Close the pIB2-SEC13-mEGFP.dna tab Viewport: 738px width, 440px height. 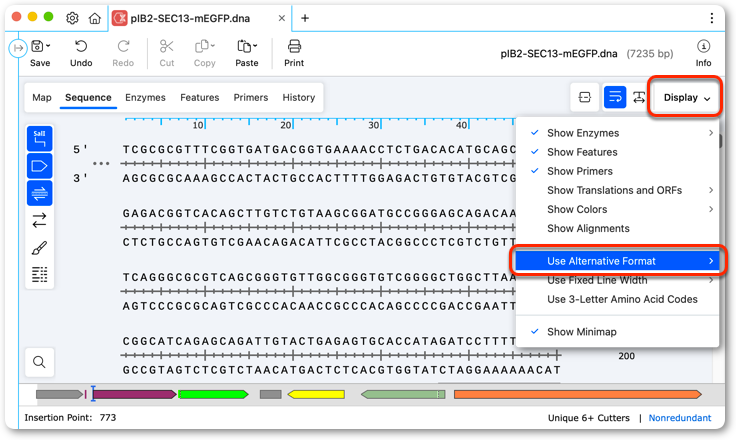(x=281, y=18)
